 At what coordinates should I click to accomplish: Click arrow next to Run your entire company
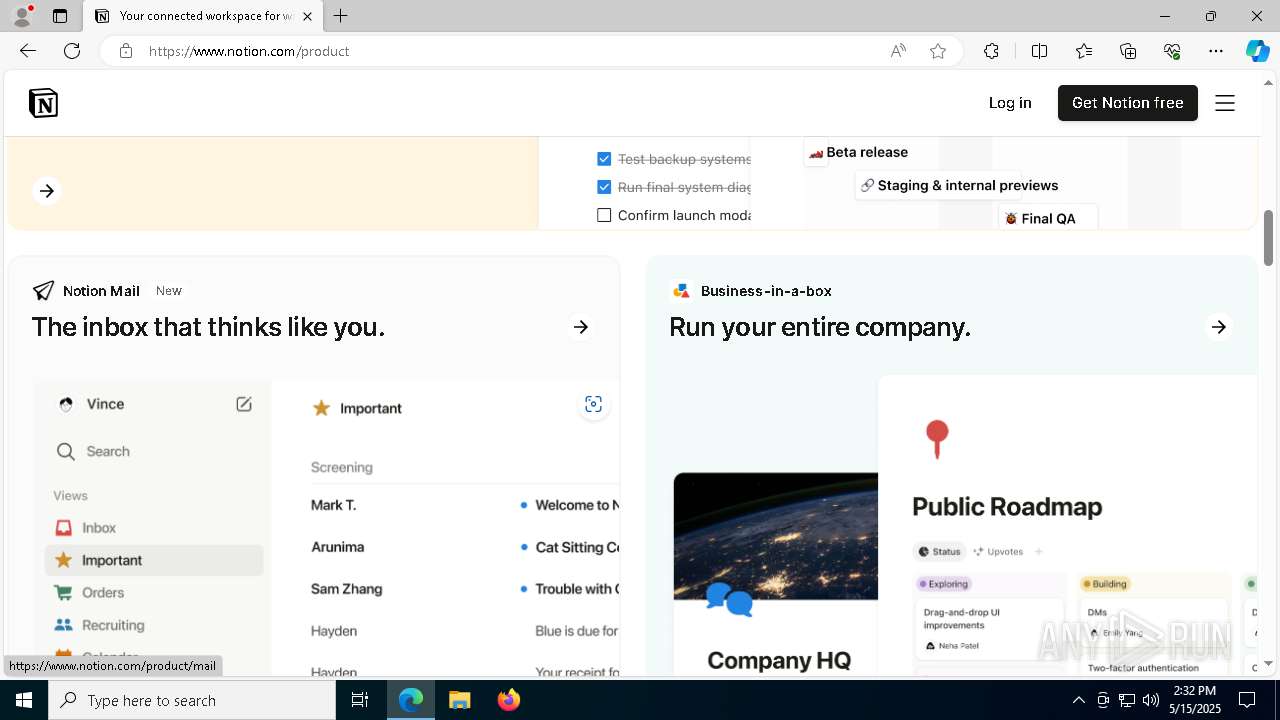[1218, 327]
